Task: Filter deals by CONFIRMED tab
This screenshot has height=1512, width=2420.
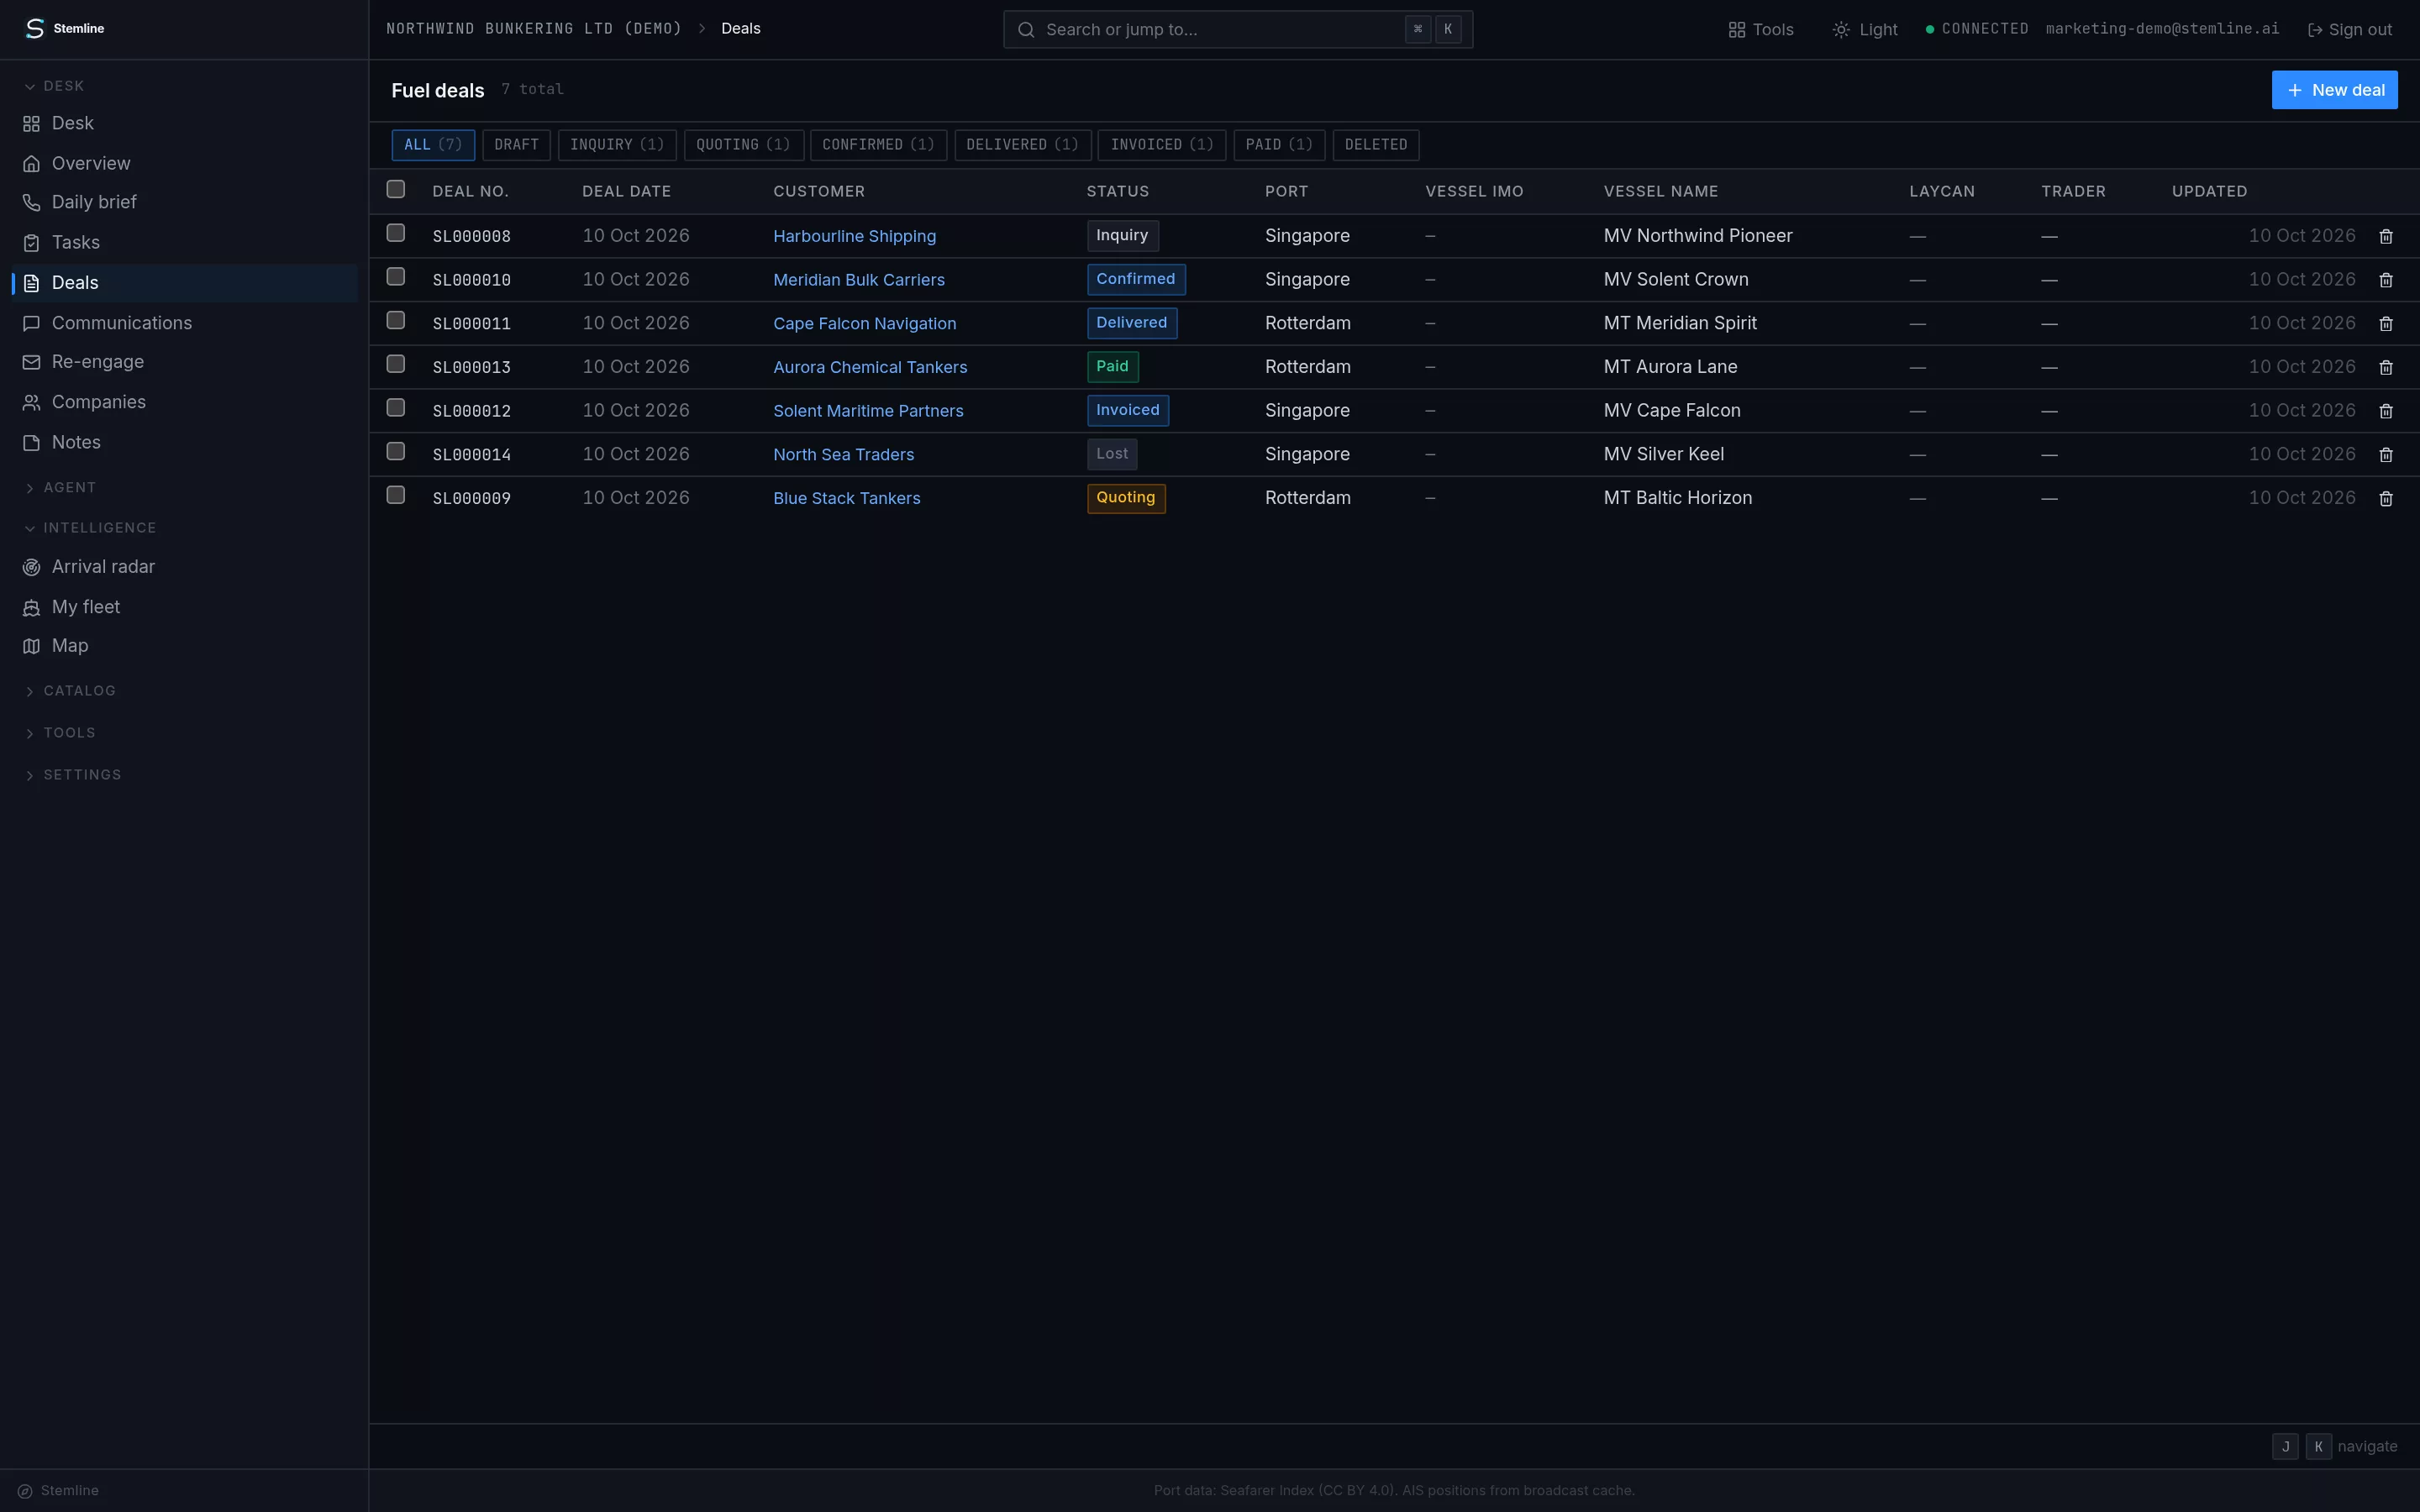Action: coord(878,145)
